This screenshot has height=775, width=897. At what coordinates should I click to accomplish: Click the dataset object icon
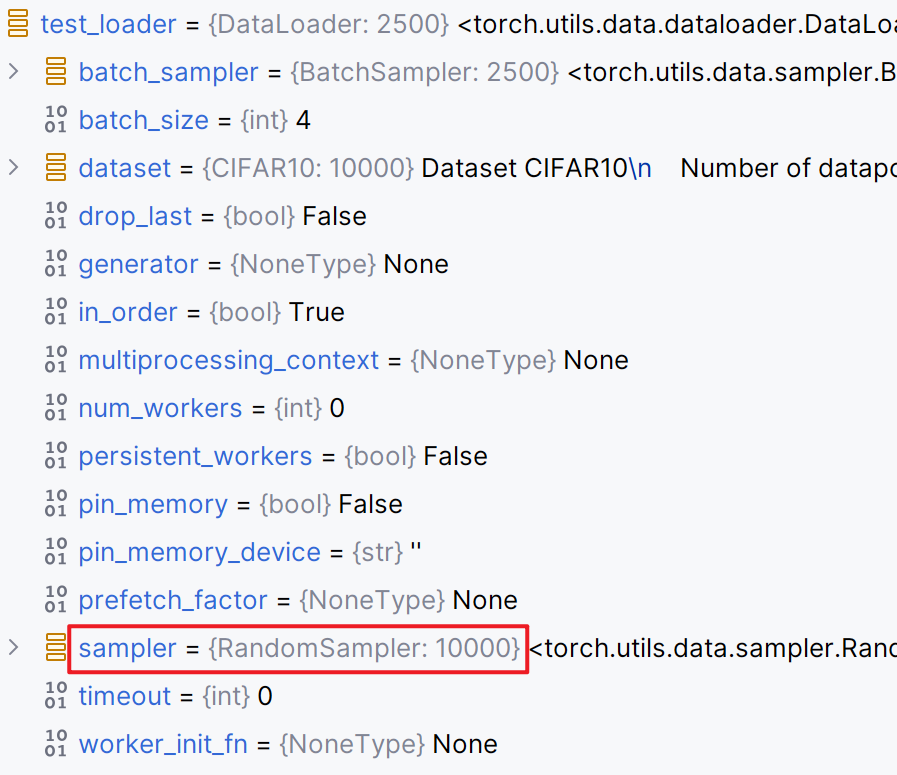(x=56, y=168)
